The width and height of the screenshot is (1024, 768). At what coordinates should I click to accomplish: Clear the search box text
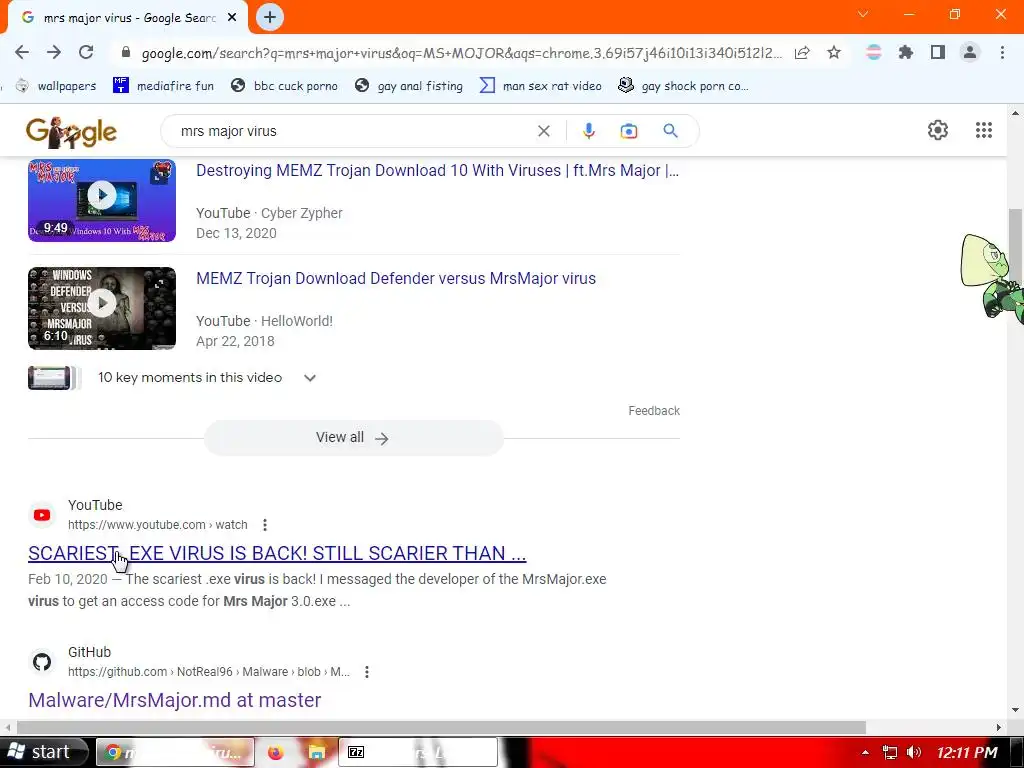pyautogui.click(x=543, y=131)
